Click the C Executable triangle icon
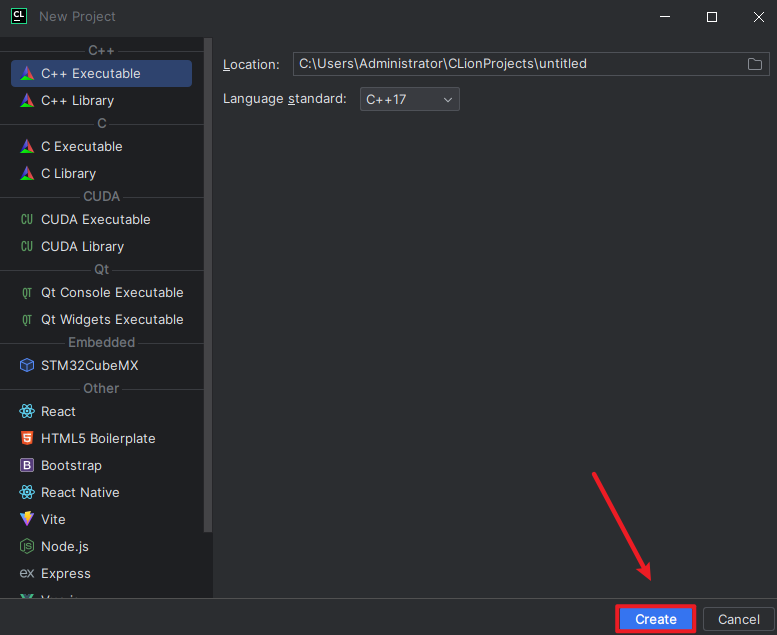Image resolution: width=777 pixels, height=635 pixels. click(x=27, y=147)
